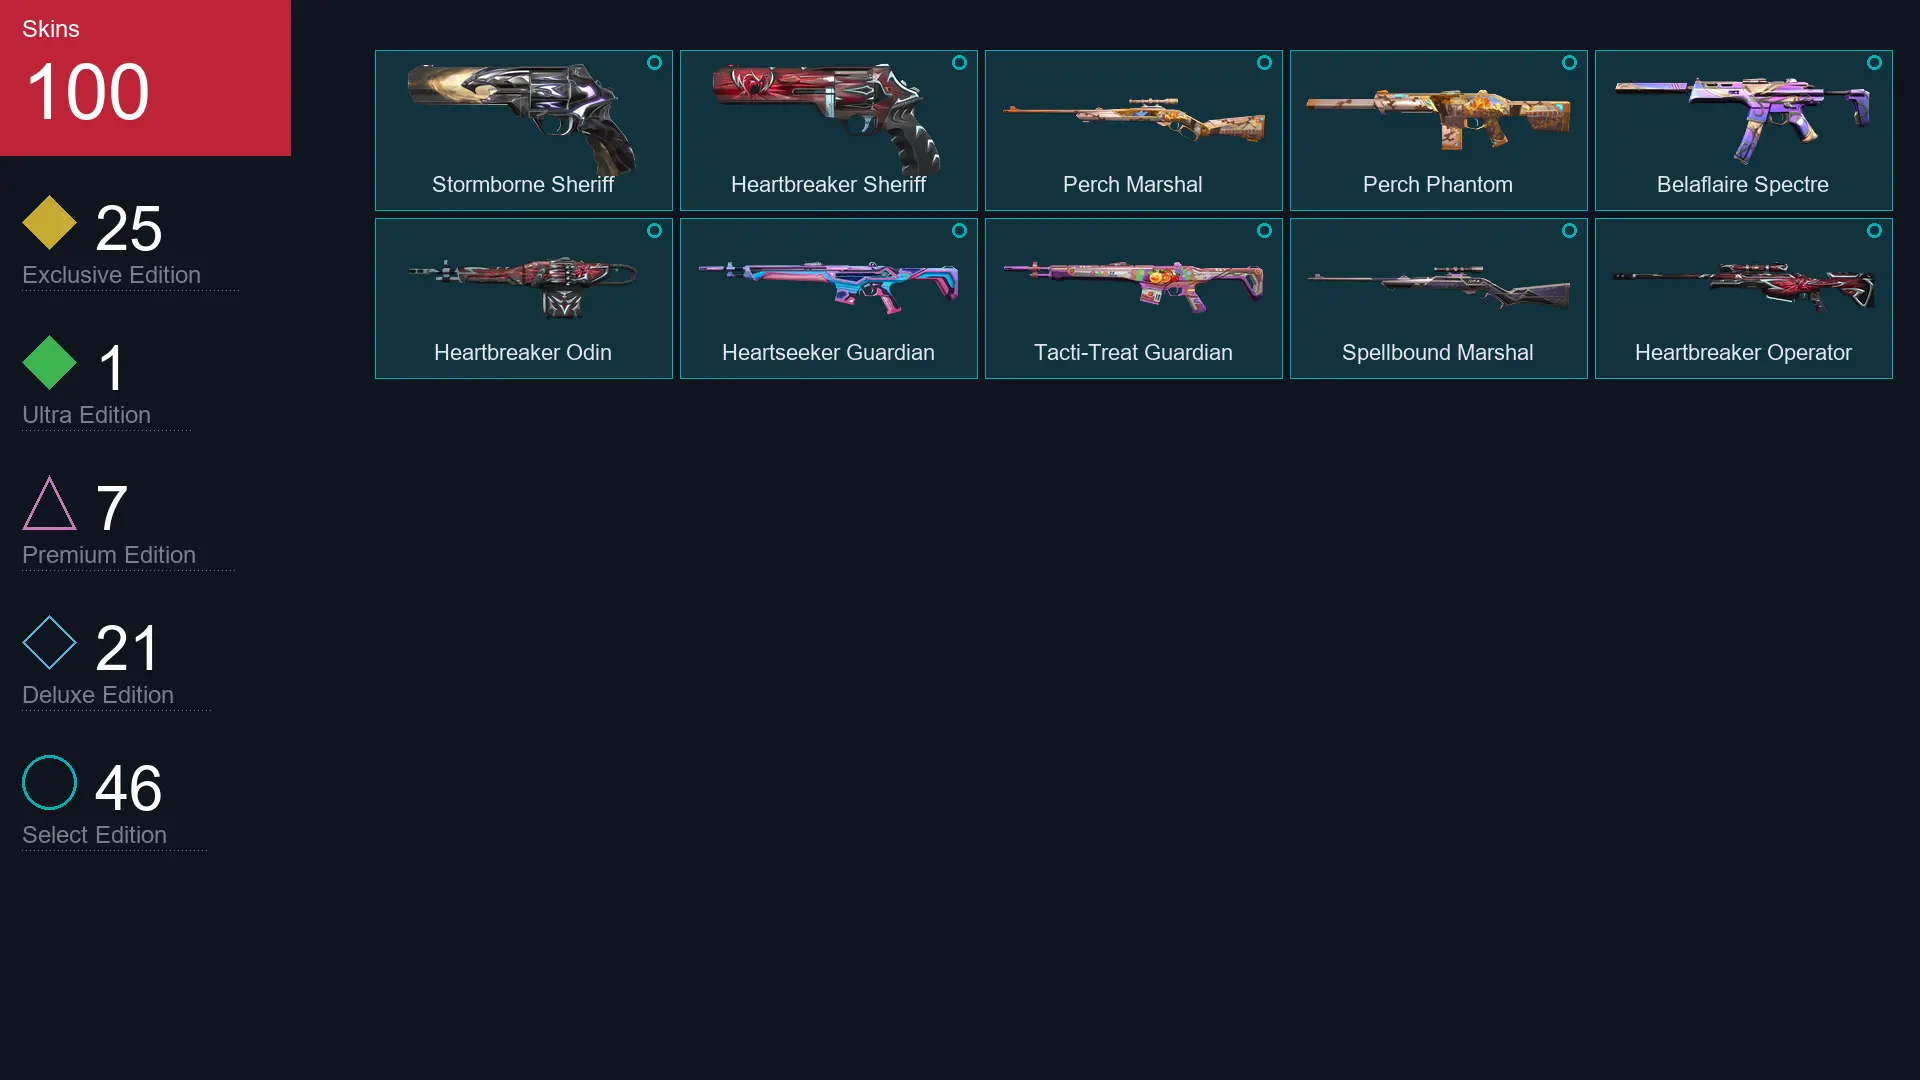Click the tier circle on Stormborne Sheriff card
This screenshot has height=1080, width=1920.
pos(654,62)
